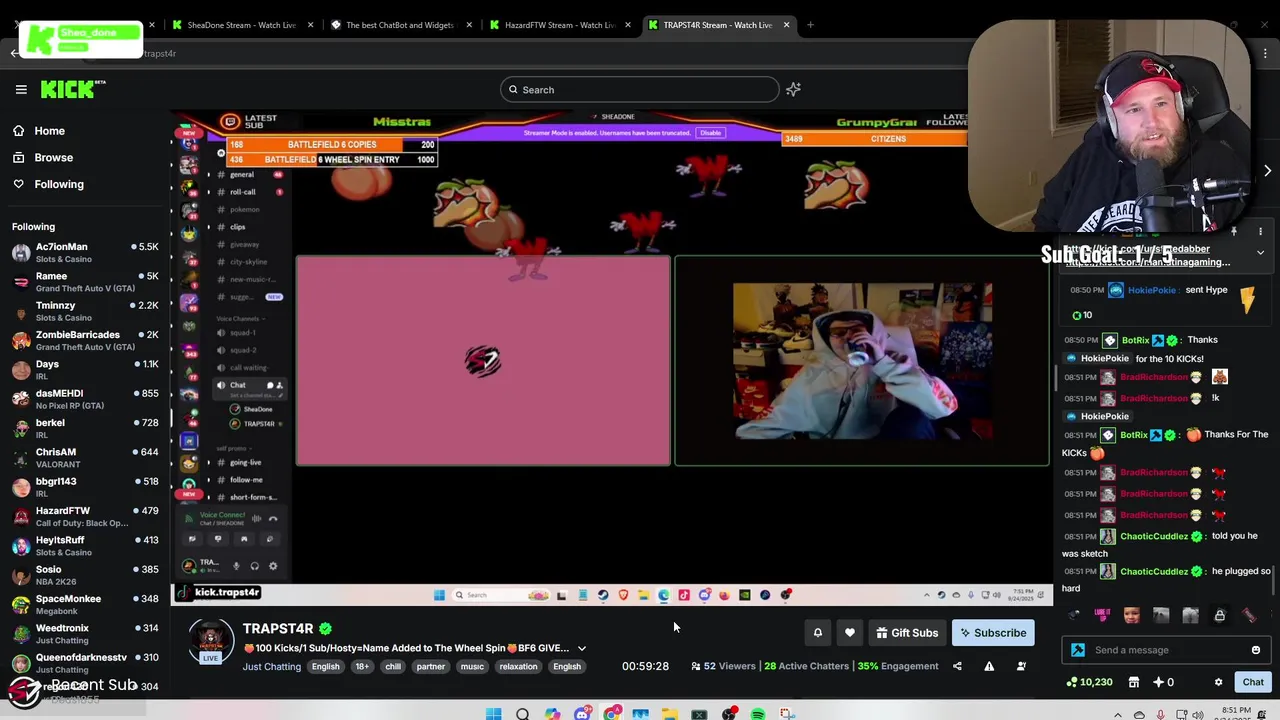Switch to best ChatBot and Widgets tab
Viewport: 1280px width, 720px height.
[x=398, y=25]
